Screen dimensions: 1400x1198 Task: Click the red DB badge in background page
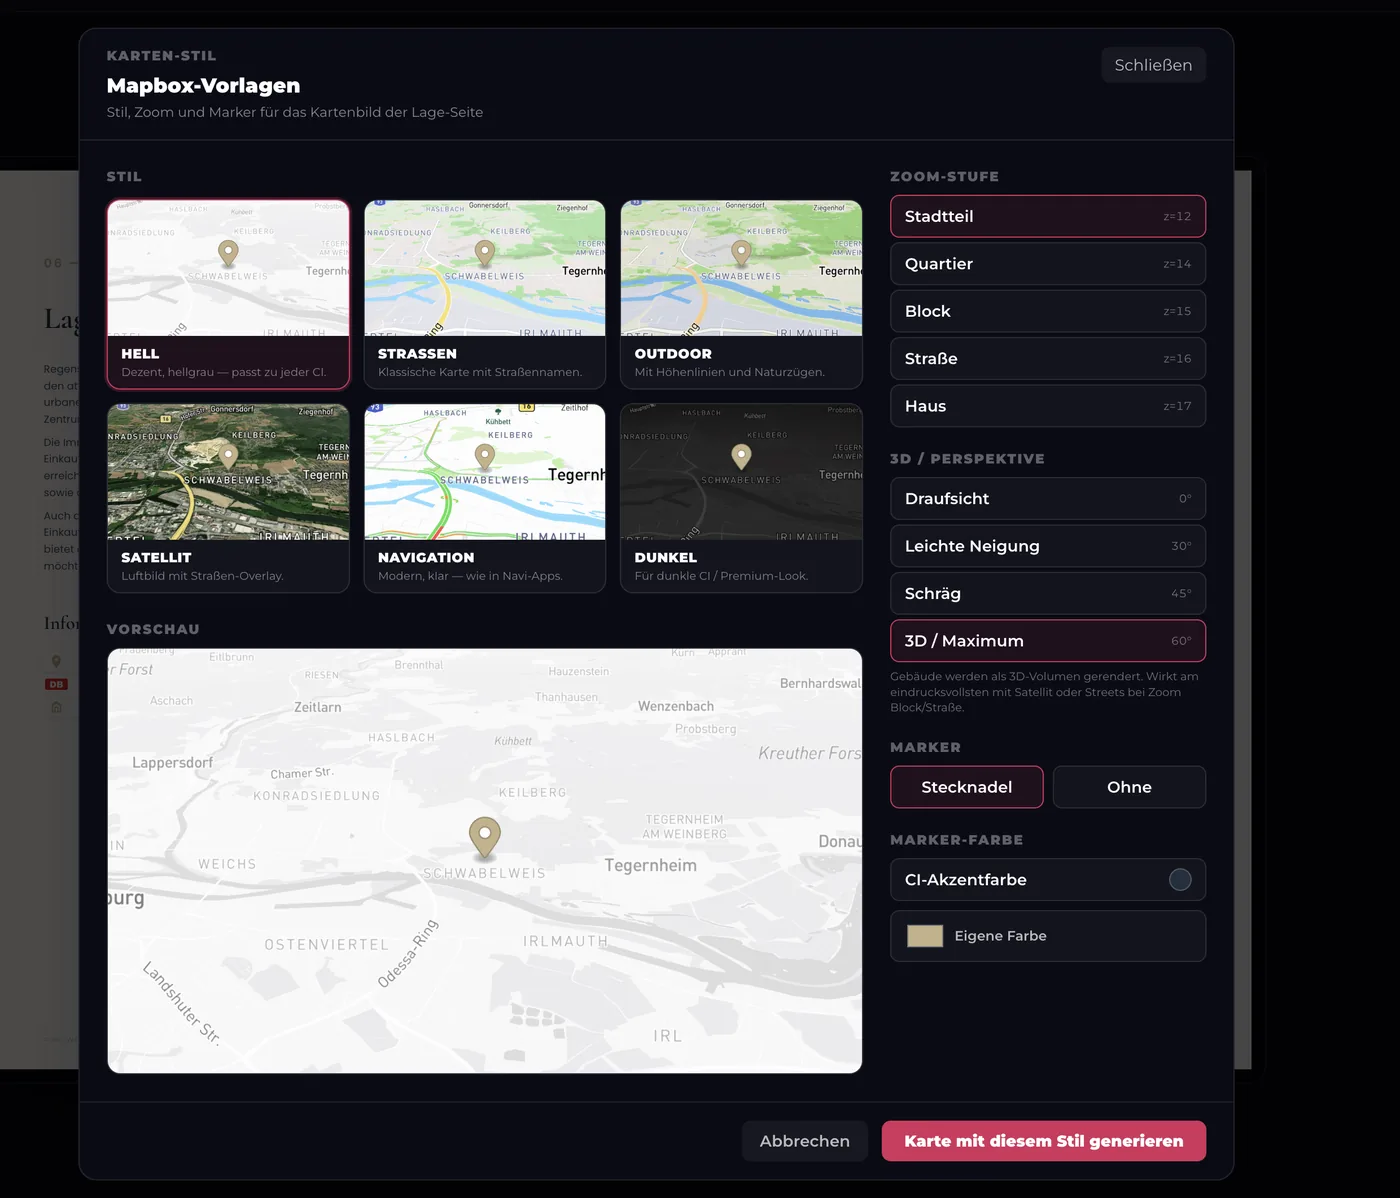[56, 684]
